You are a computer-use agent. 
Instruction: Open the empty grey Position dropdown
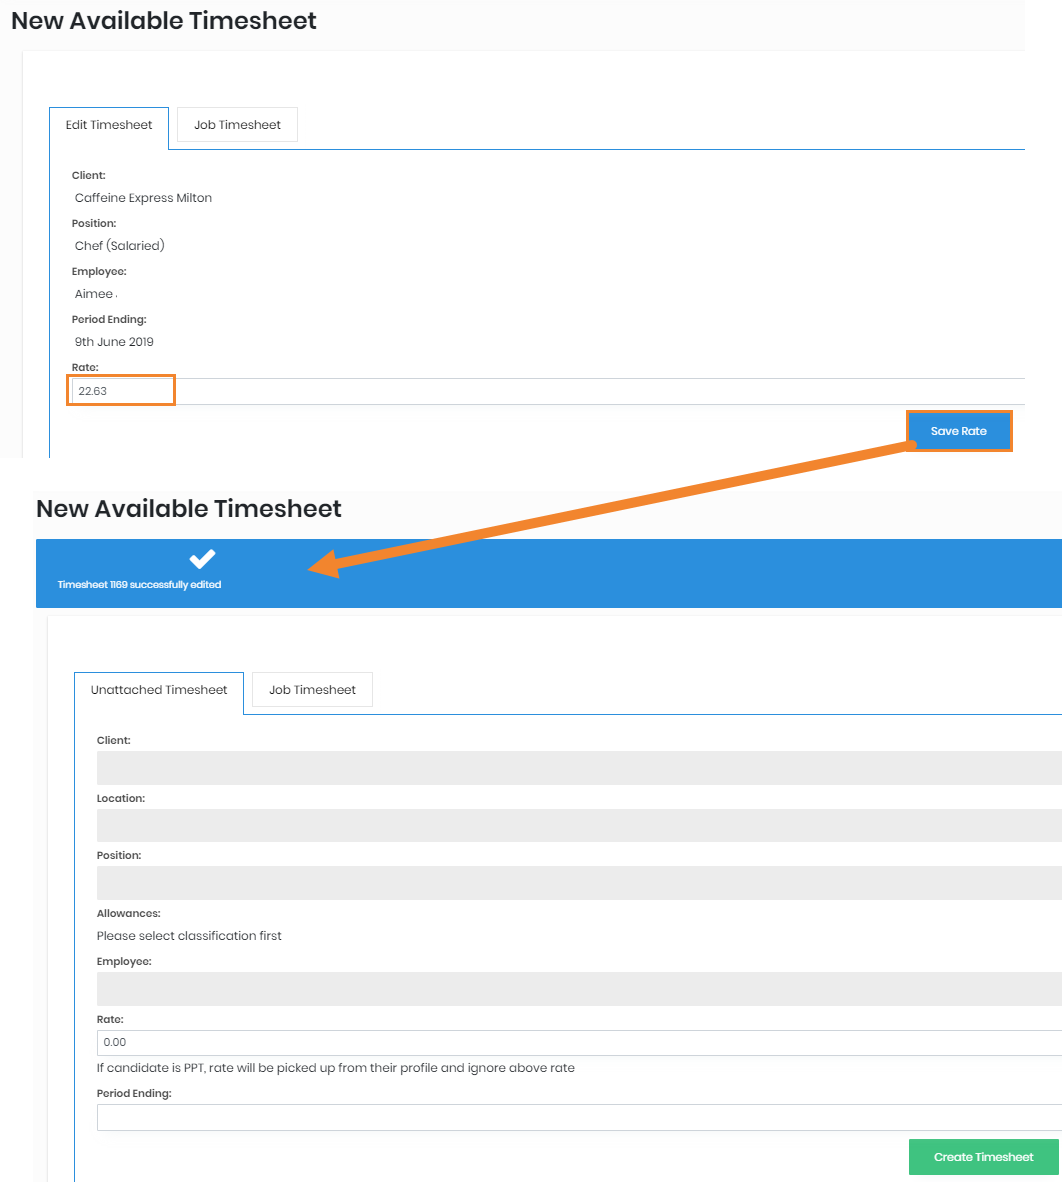coord(578,883)
